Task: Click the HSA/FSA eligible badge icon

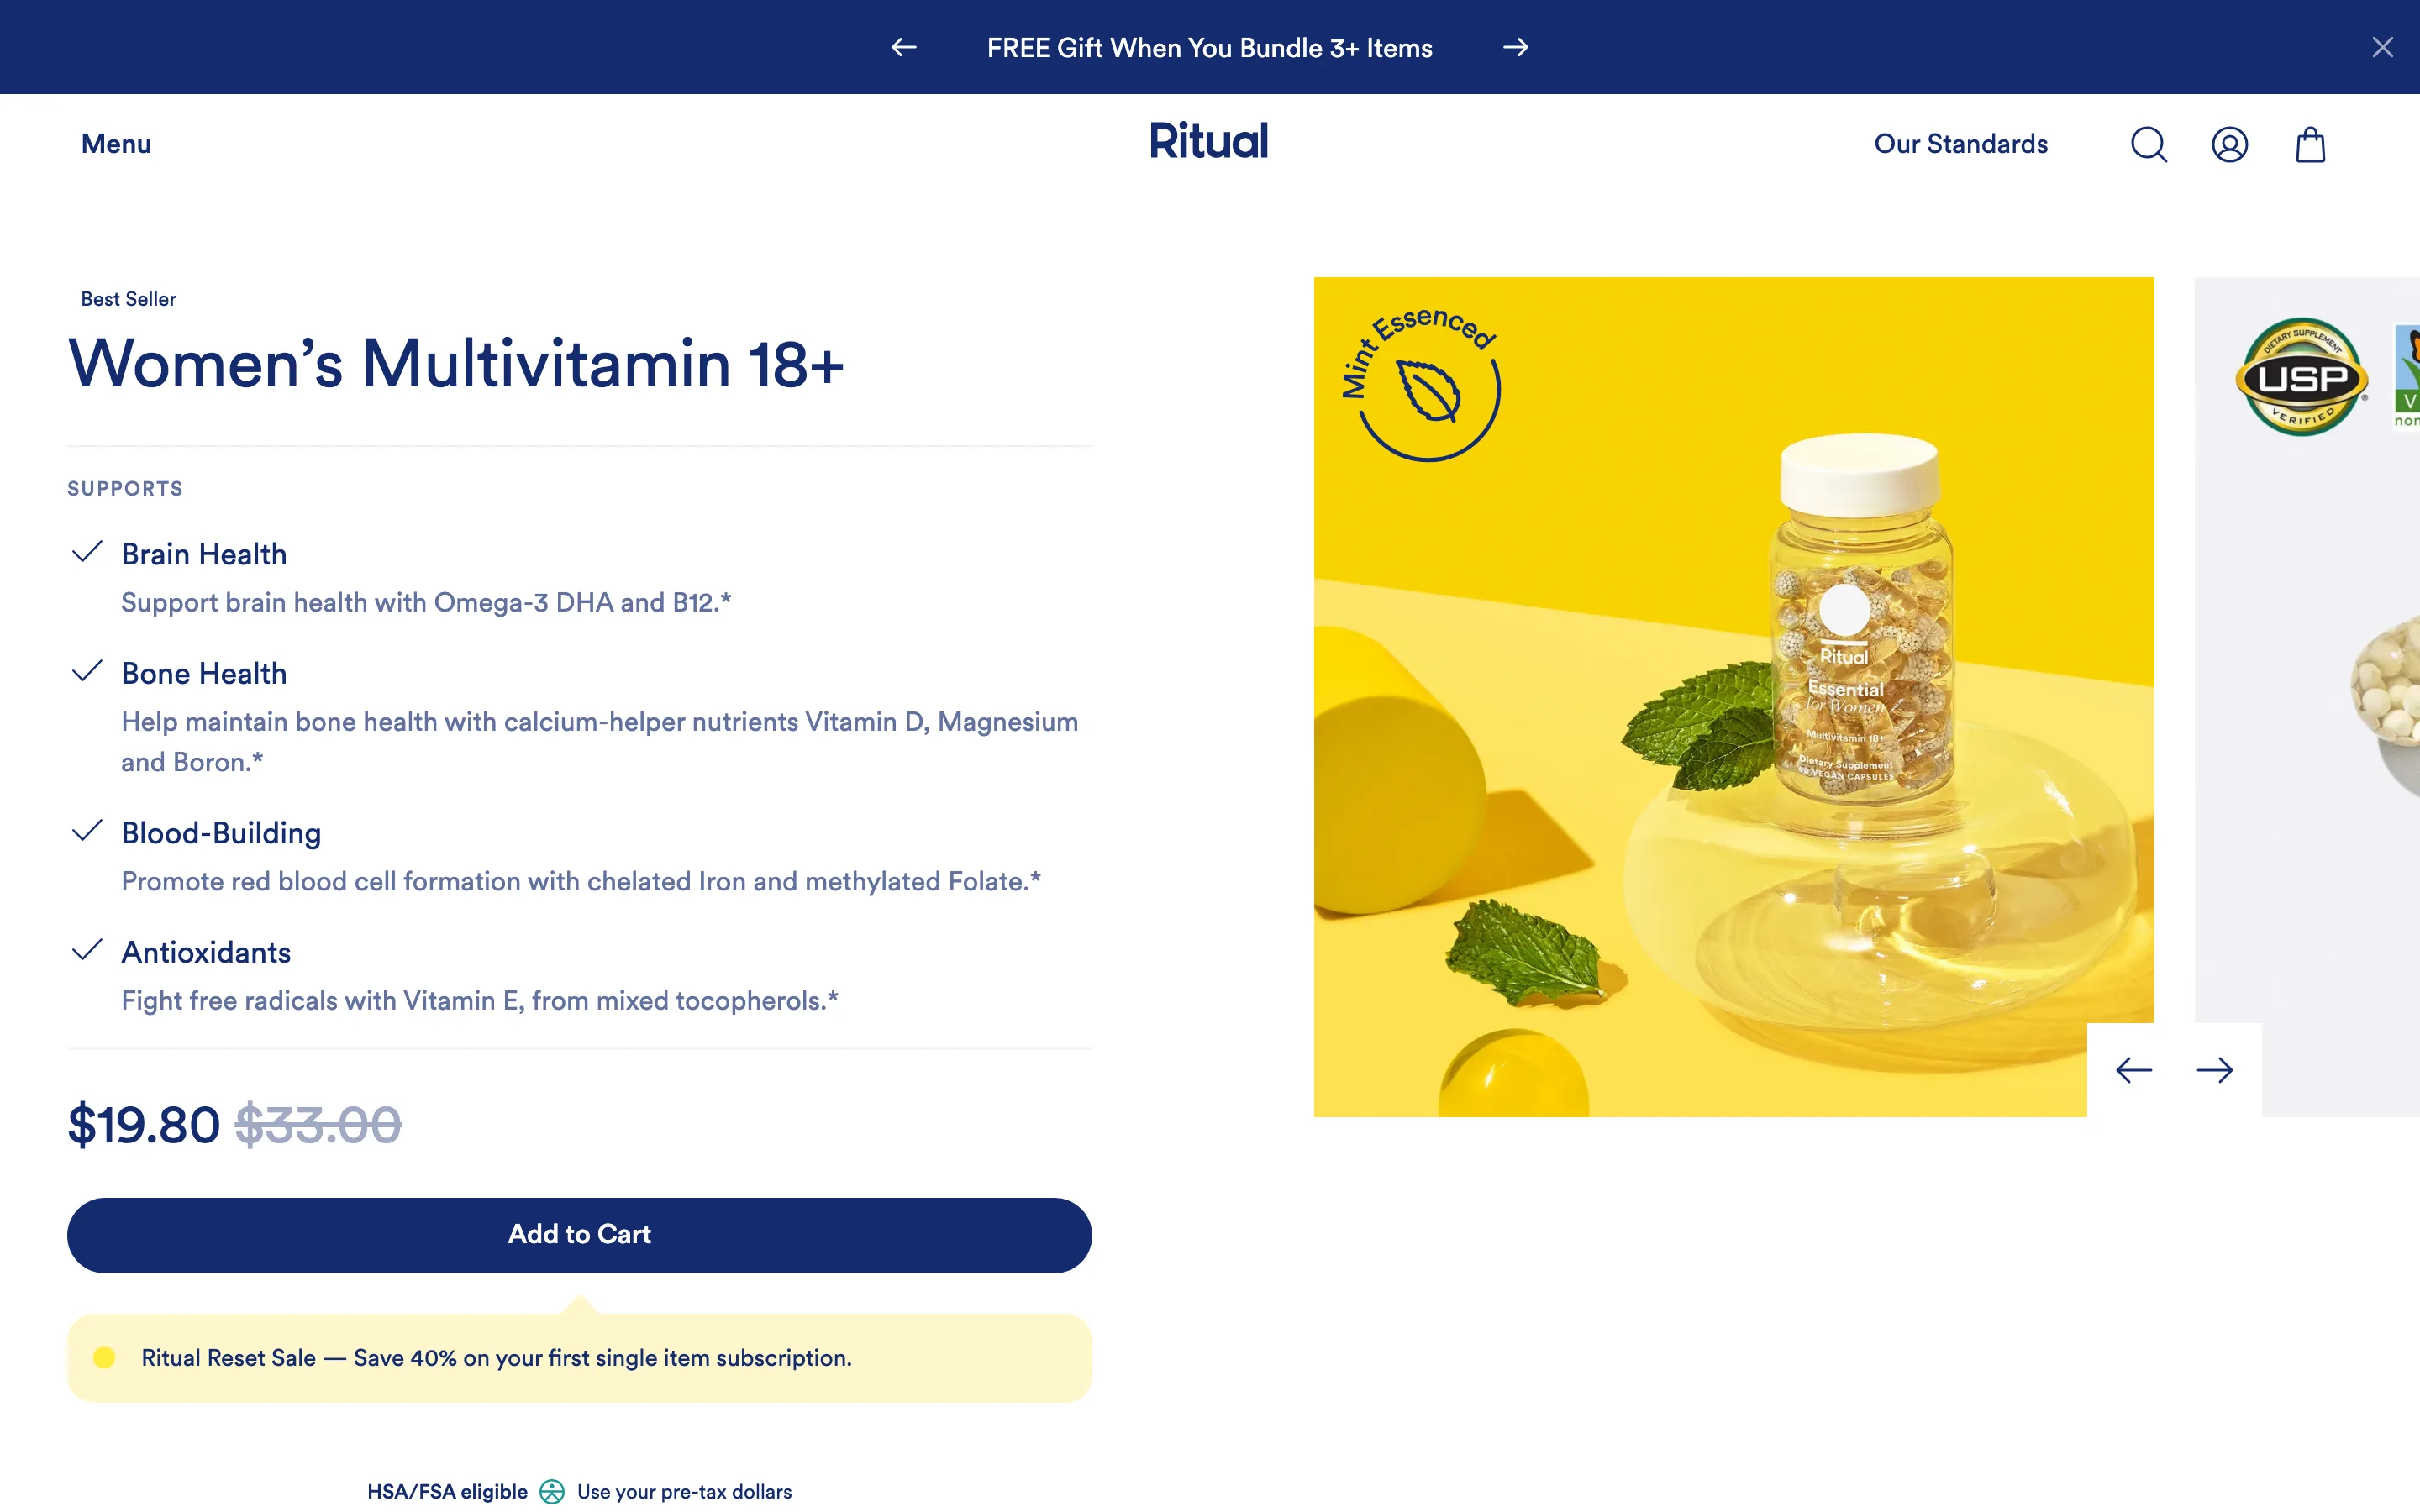Action: point(552,1491)
